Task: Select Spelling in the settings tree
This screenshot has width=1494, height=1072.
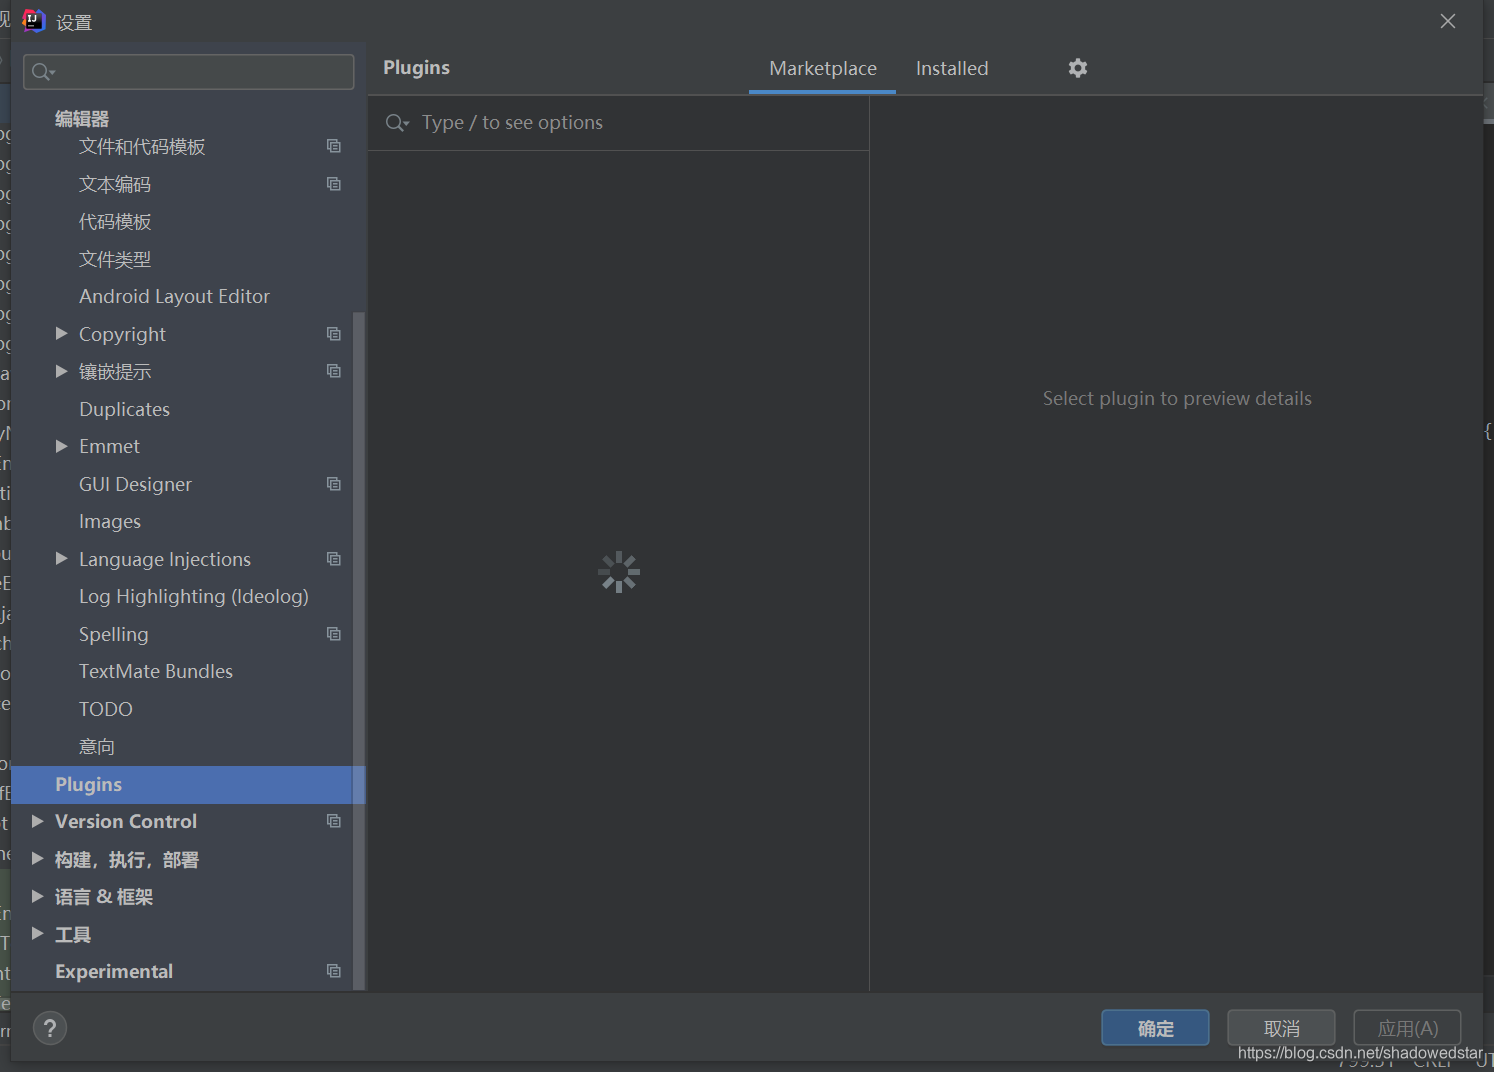Action: tap(113, 634)
